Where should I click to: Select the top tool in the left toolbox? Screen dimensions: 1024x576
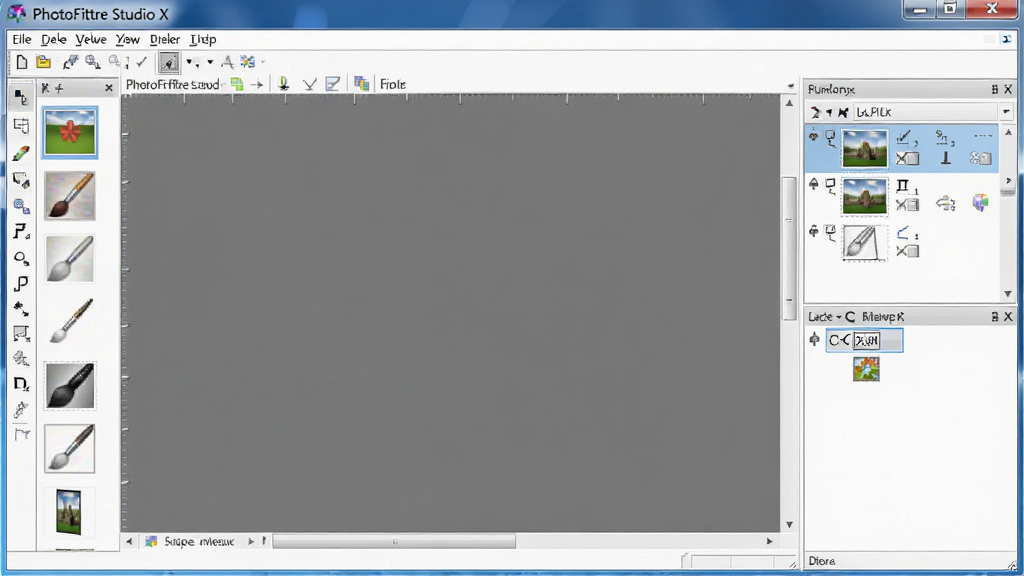[21, 98]
